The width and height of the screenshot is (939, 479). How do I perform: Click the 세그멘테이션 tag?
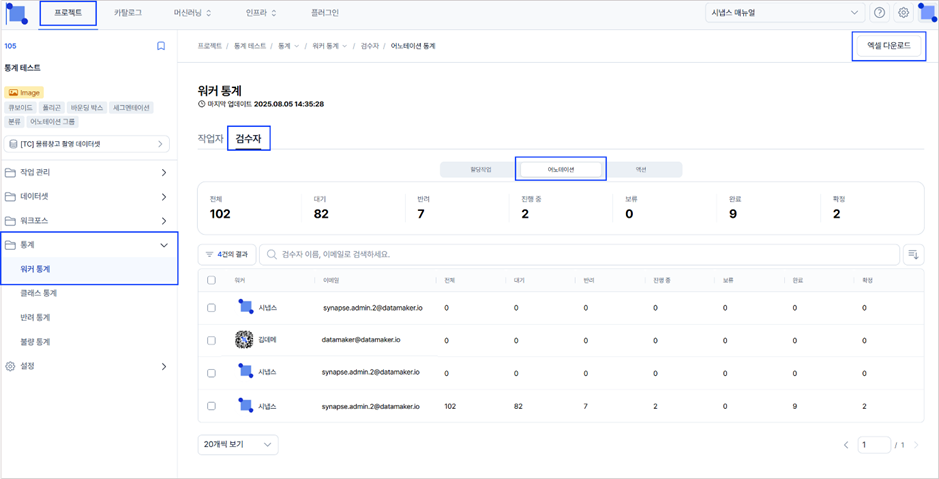pos(132,108)
